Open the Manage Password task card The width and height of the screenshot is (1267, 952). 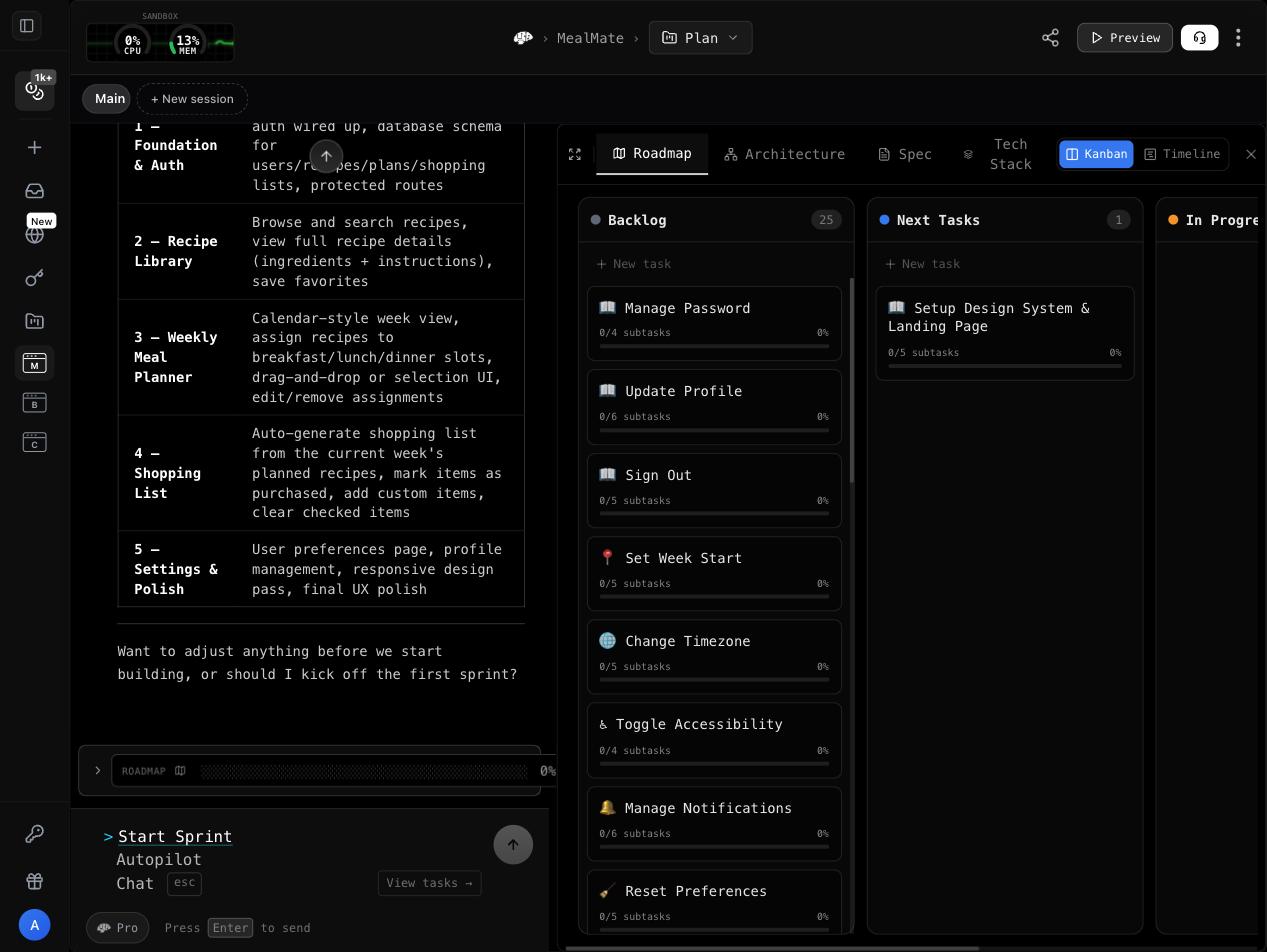(x=714, y=323)
